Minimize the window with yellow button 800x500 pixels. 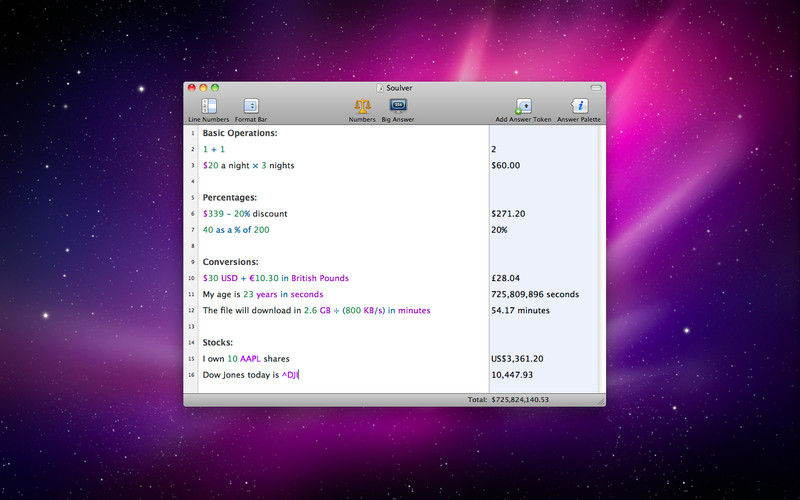203,88
